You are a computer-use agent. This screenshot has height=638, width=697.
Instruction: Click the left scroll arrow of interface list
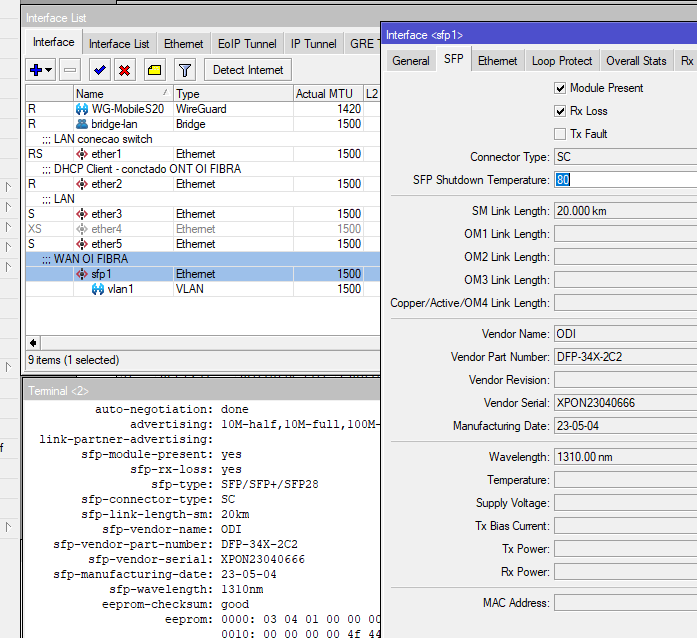[x=33, y=343]
